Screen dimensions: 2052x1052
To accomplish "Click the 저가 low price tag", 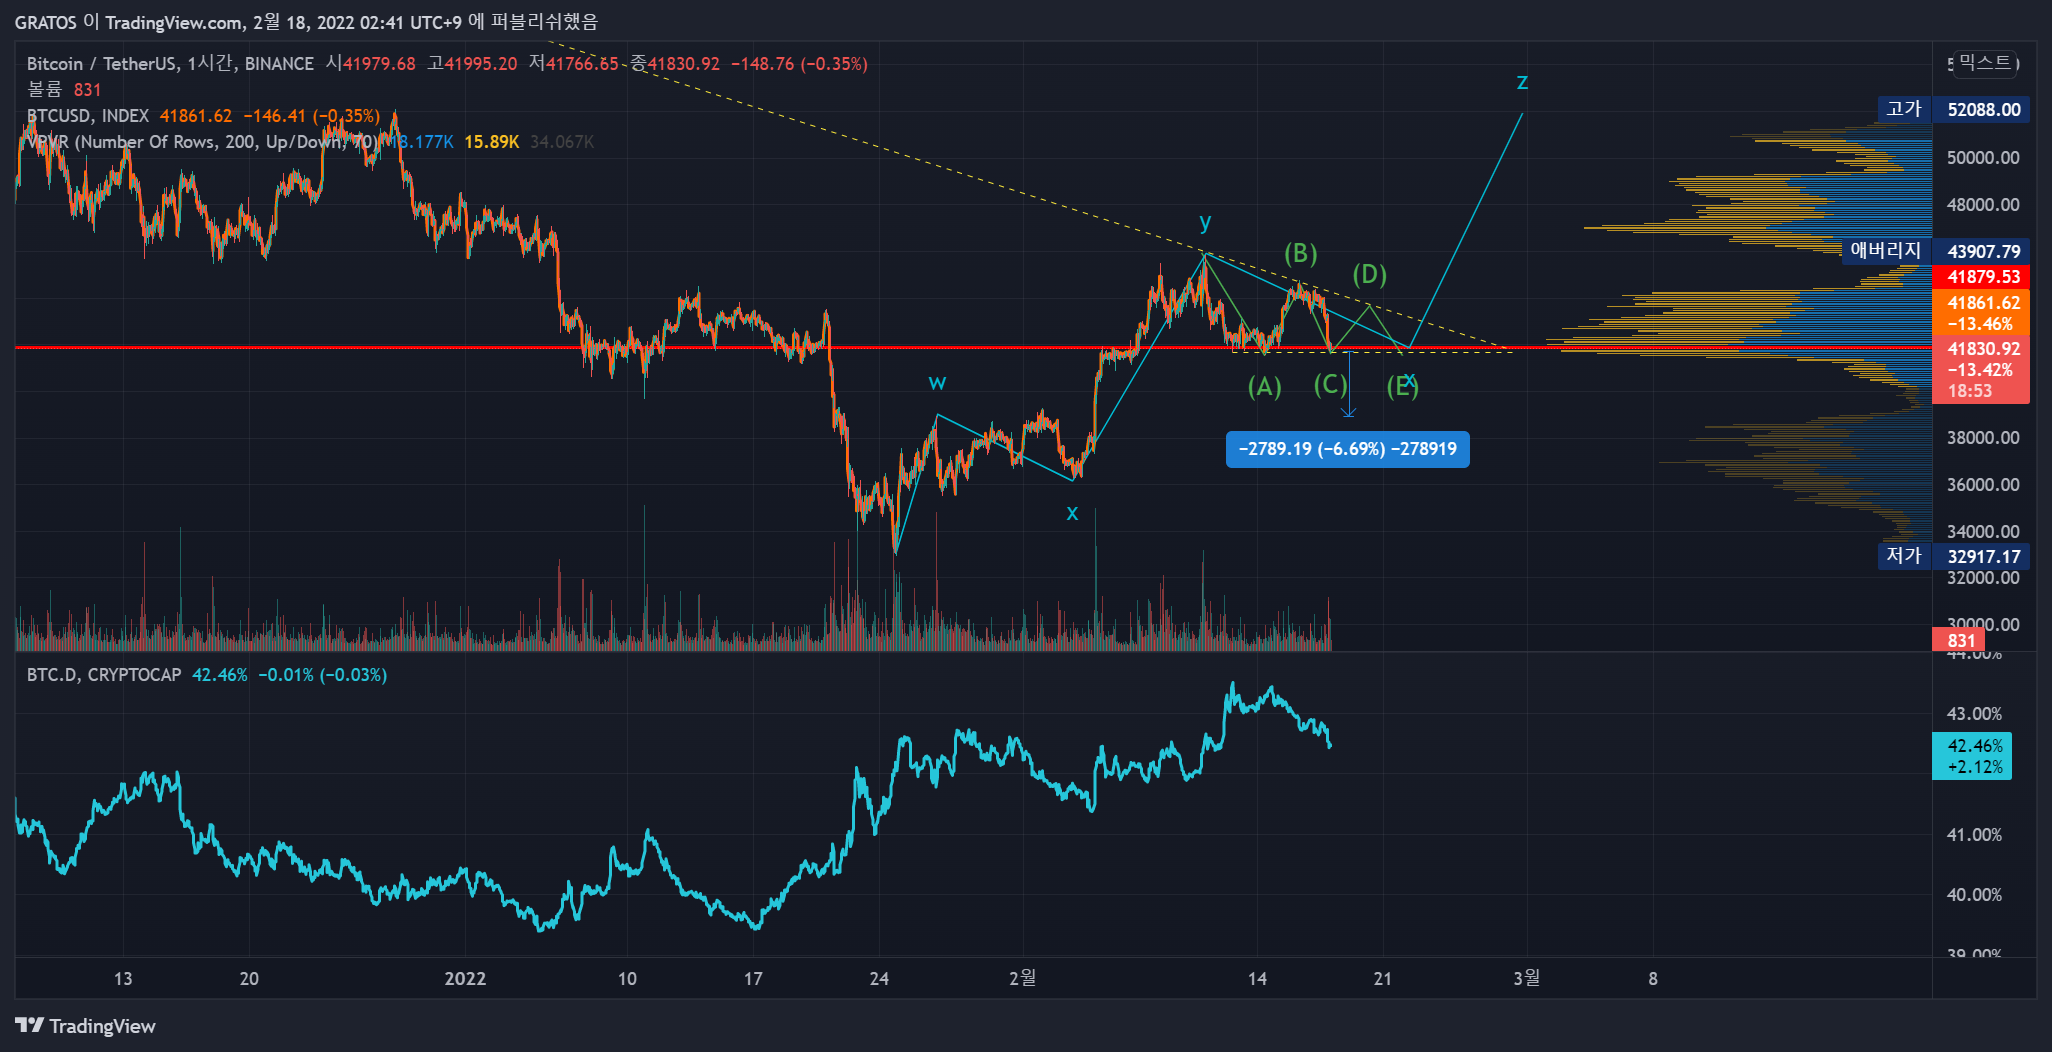I will point(1904,555).
